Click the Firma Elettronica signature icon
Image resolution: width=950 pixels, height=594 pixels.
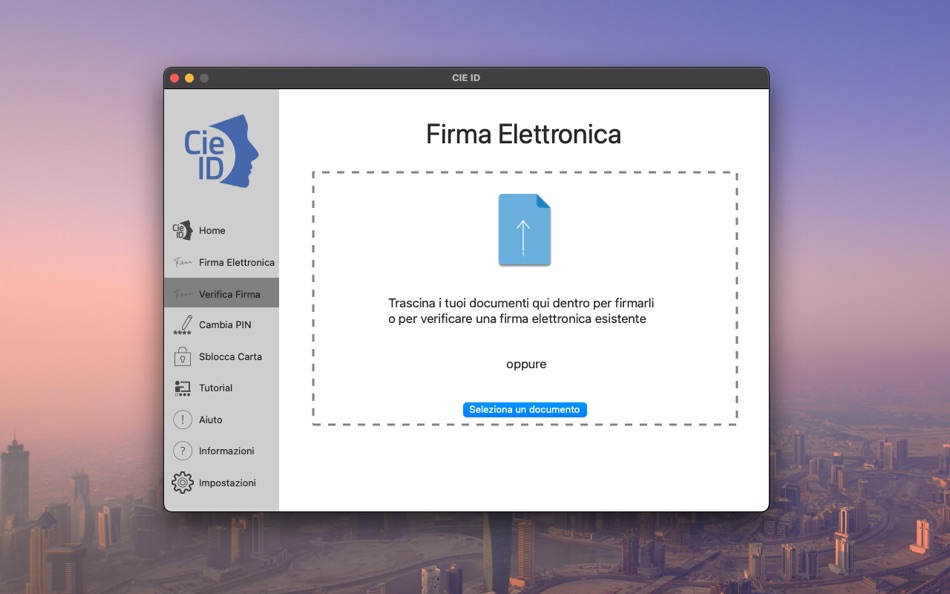tap(182, 262)
